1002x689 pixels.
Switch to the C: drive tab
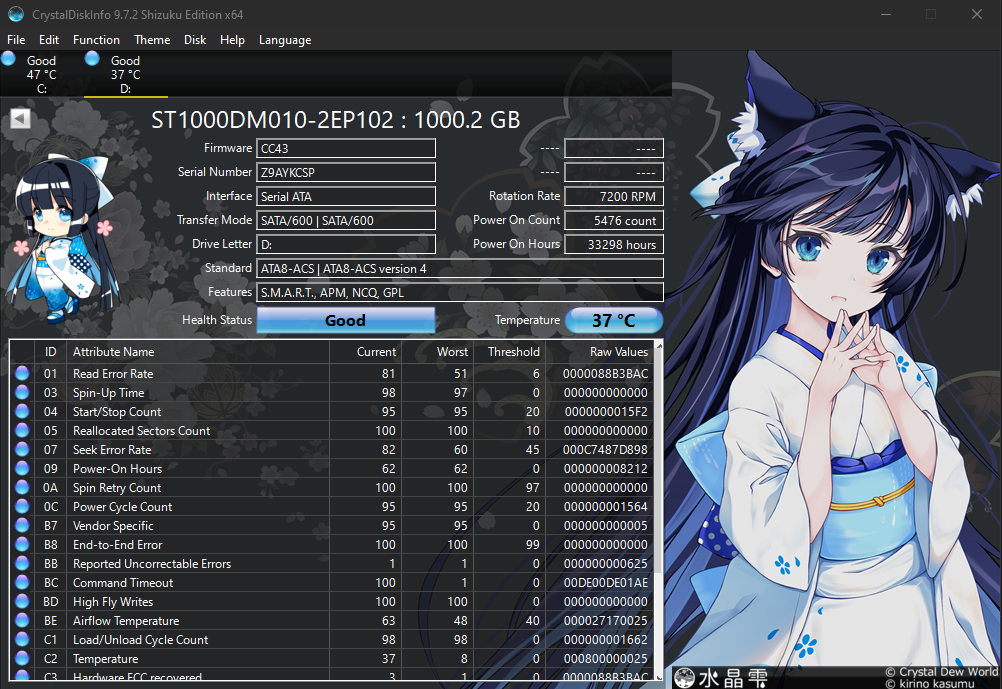[41, 74]
